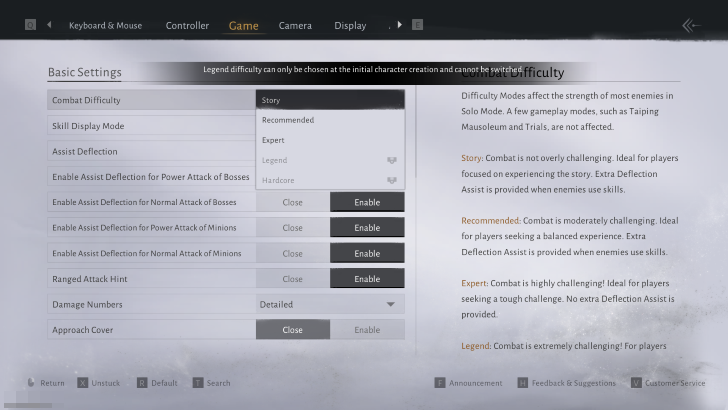
Task: Click the Search label
Action: pos(218,383)
